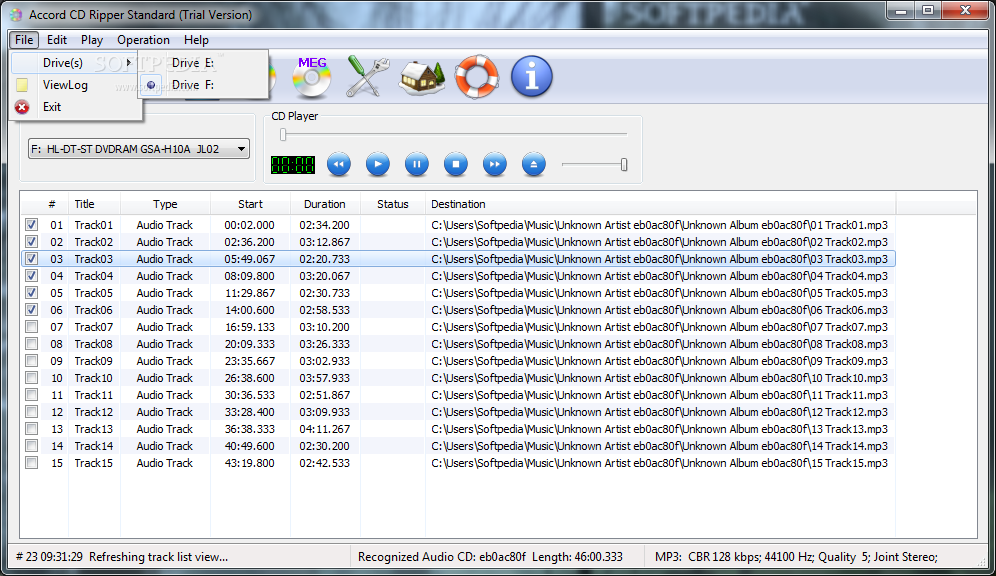This screenshot has height=576, width=996.
Task: Sort by the Type column header
Action: coord(165,204)
